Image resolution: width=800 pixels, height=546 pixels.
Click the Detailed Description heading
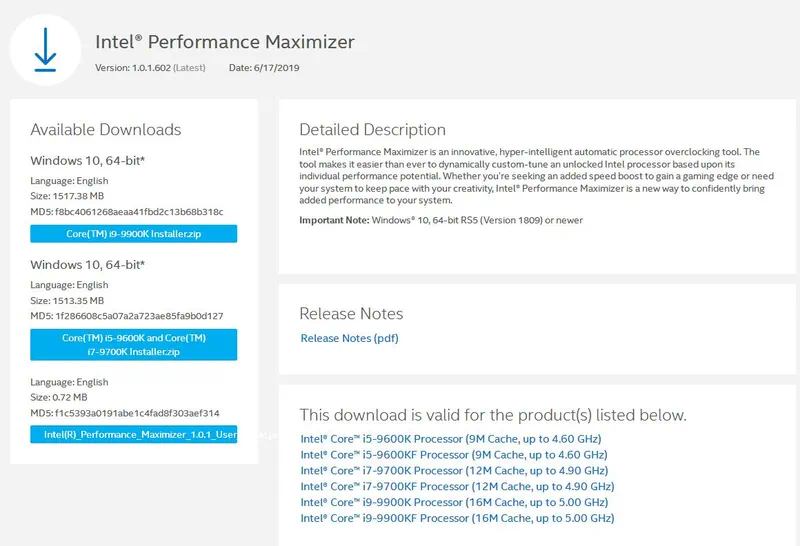pos(372,130)
